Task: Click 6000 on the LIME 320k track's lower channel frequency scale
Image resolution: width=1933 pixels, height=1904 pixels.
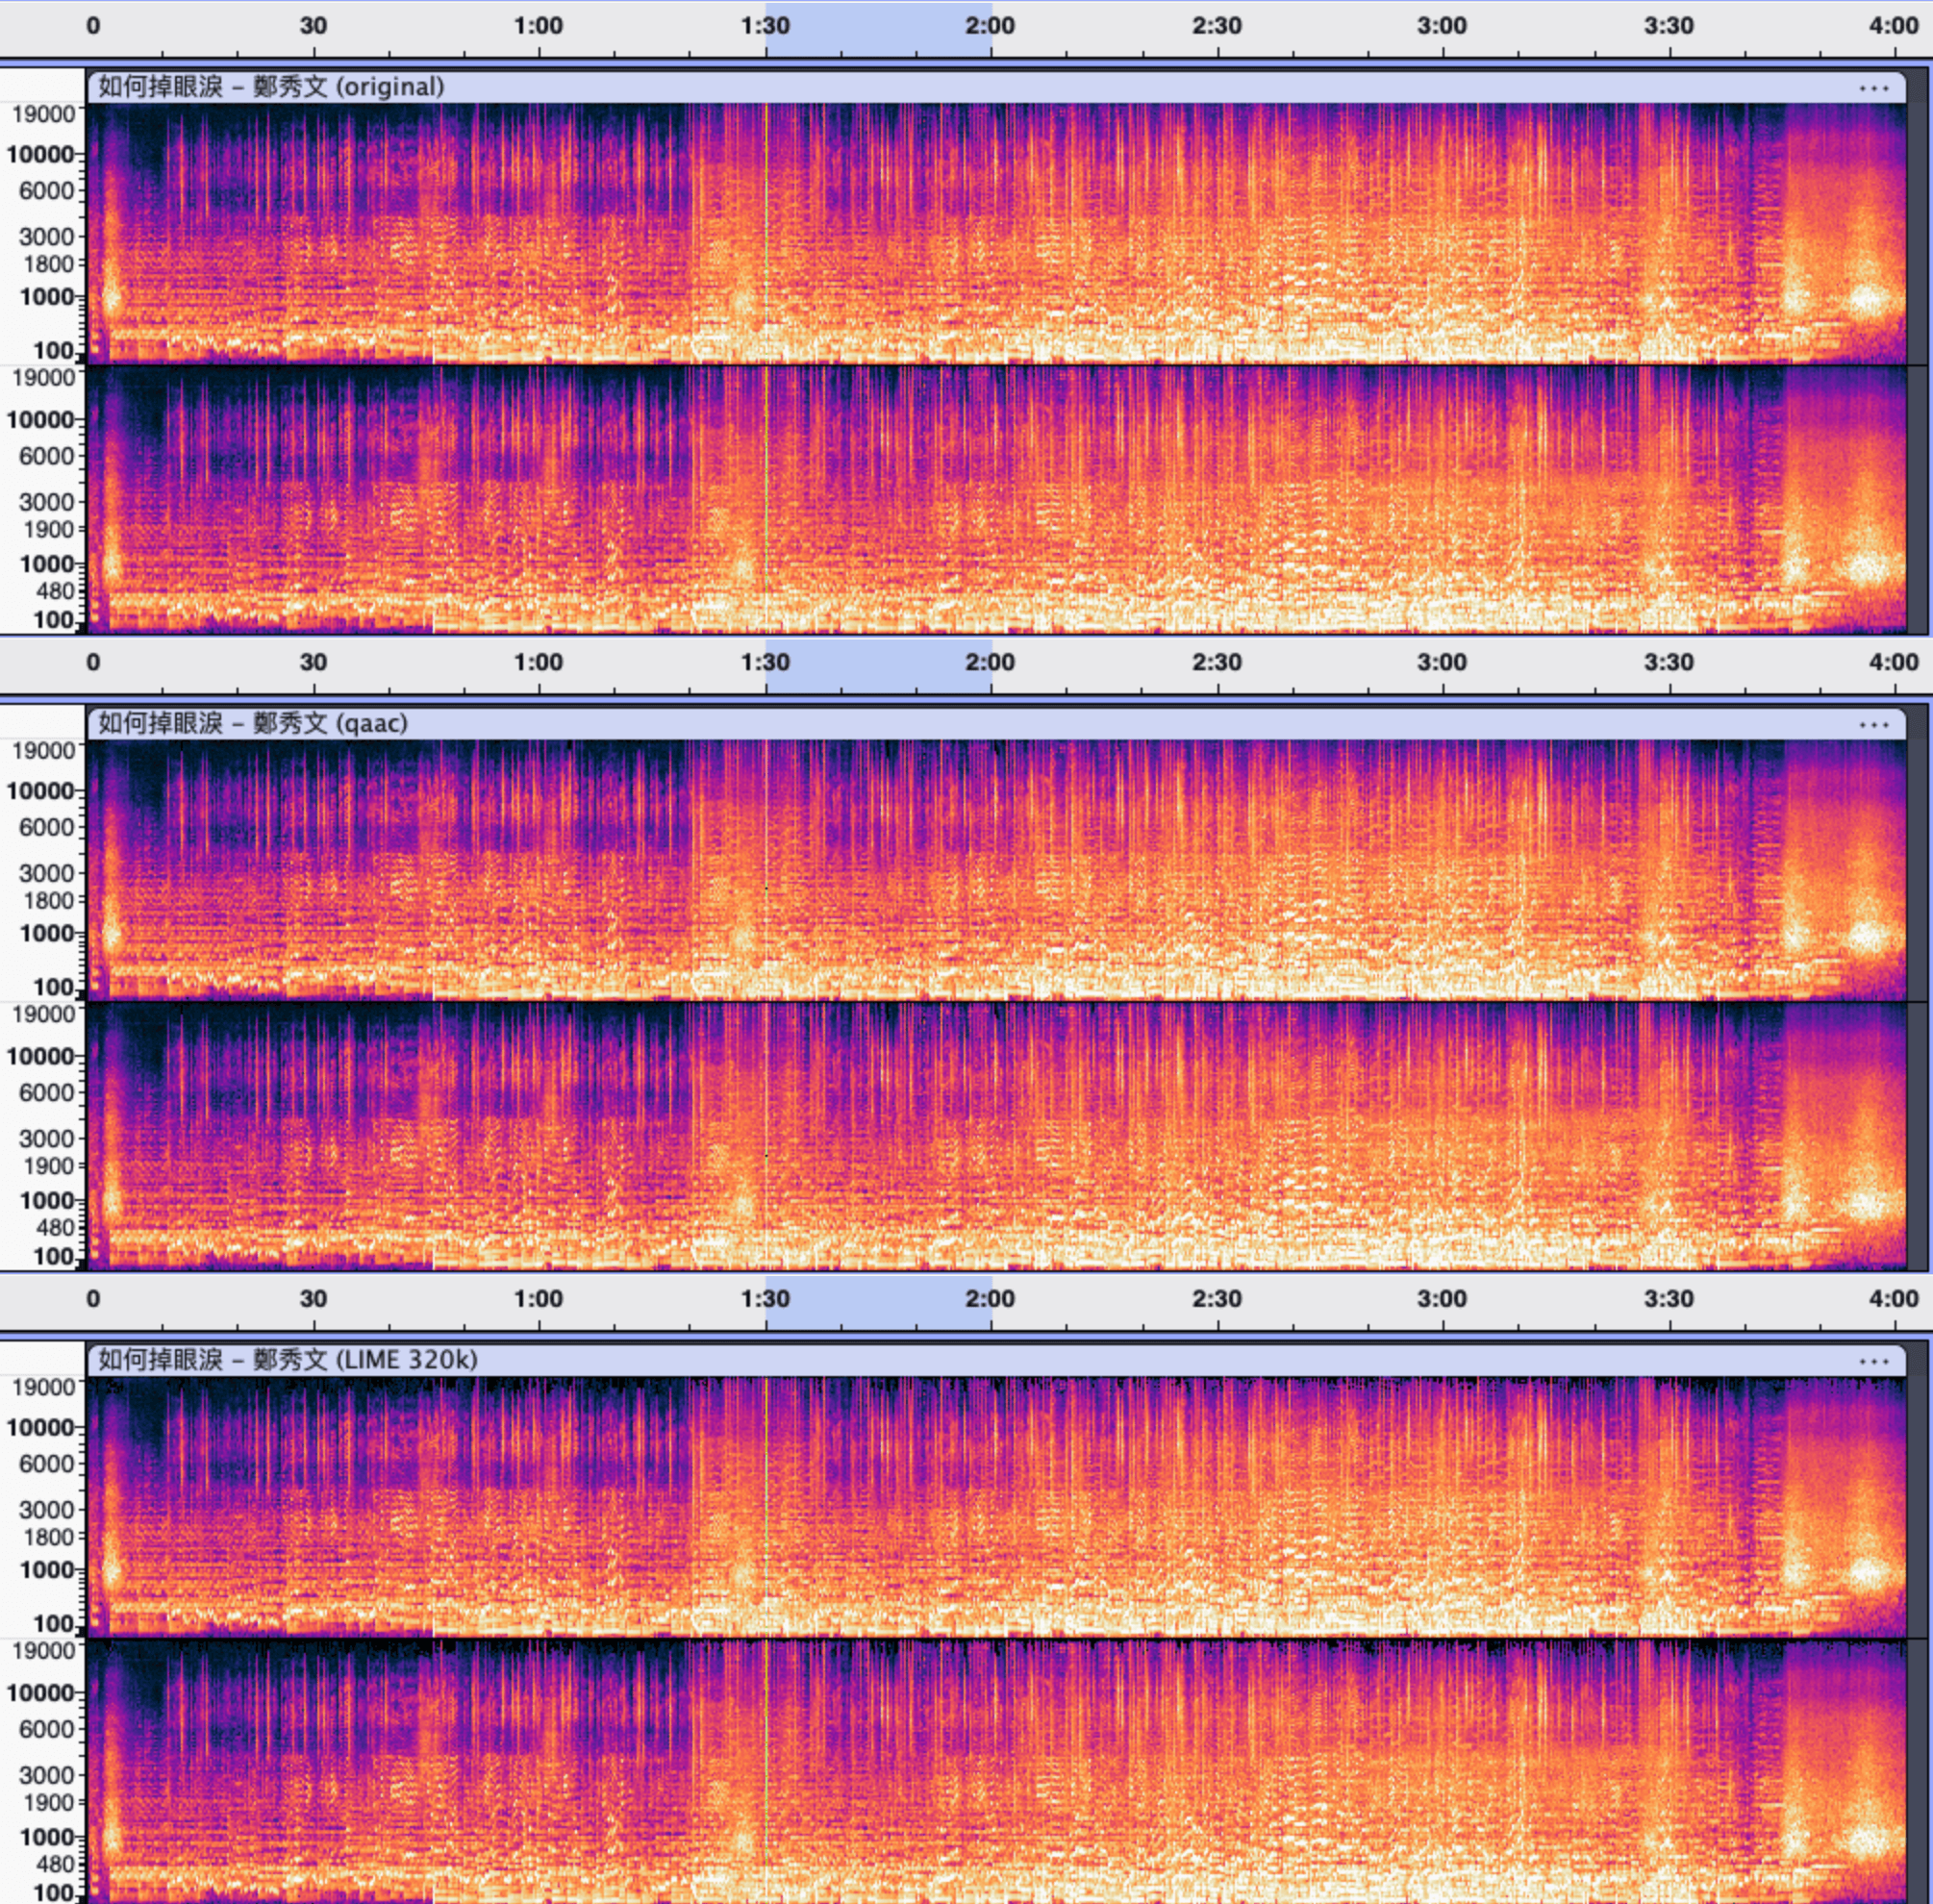Action: click(47, 1729)
